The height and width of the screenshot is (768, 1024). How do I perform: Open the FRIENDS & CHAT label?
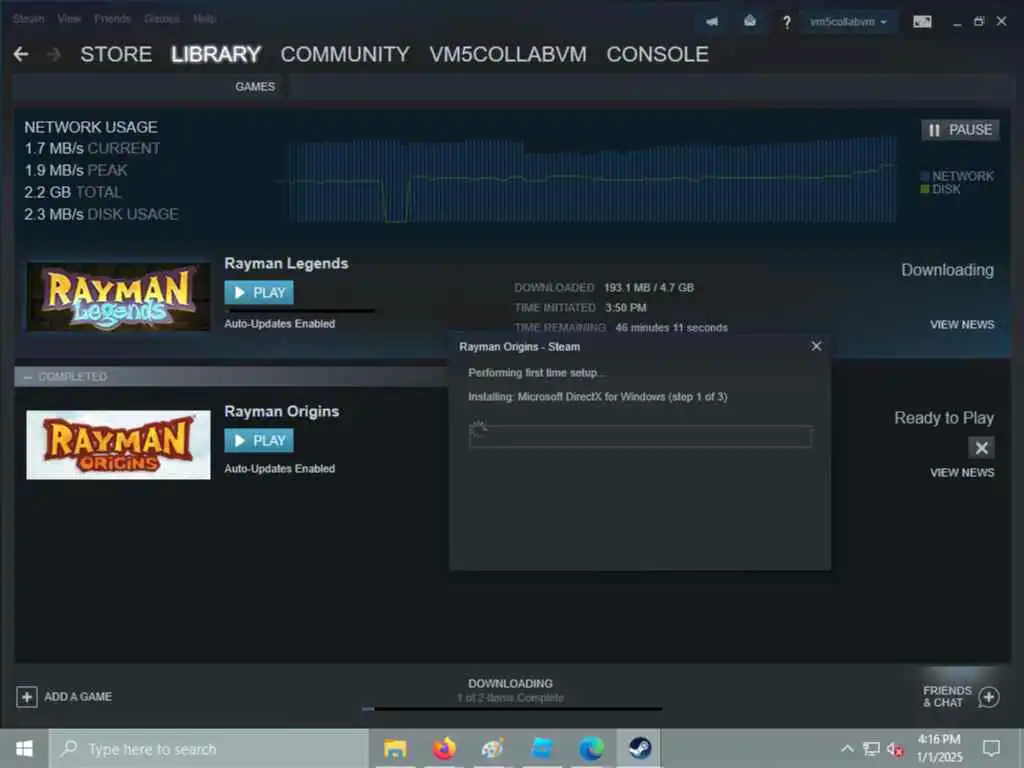pos(947,696)
